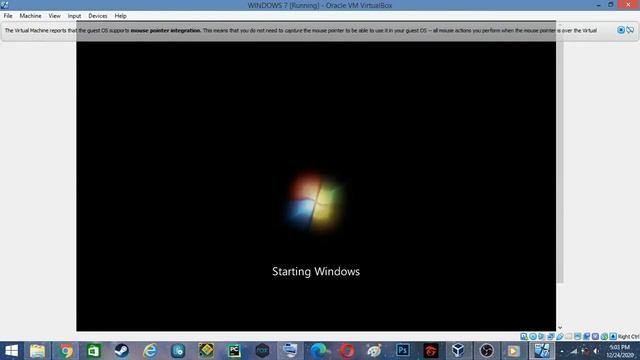The height and width of the screenshot is (360, 640).
Task: Click the taskbar clock showing 5:03 PM
Action: 620,351
